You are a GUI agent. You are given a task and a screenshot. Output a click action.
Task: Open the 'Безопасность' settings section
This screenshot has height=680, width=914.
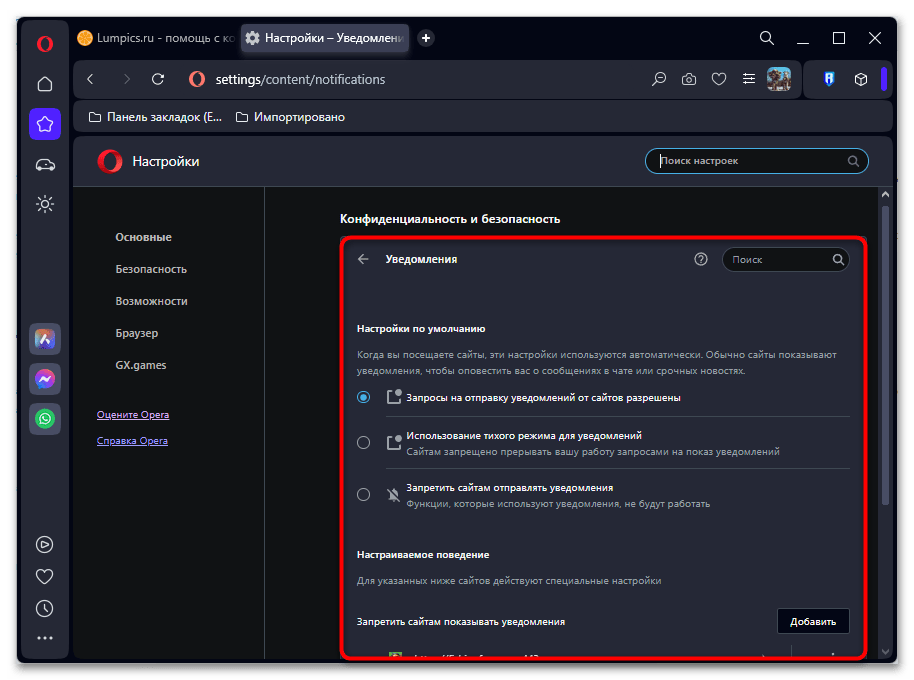point(151,269)
